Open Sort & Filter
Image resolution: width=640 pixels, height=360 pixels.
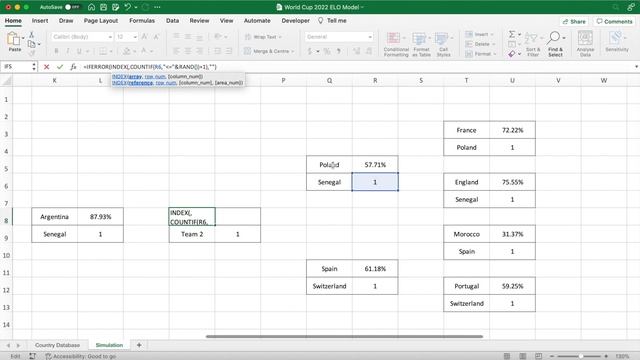(533, 44)
